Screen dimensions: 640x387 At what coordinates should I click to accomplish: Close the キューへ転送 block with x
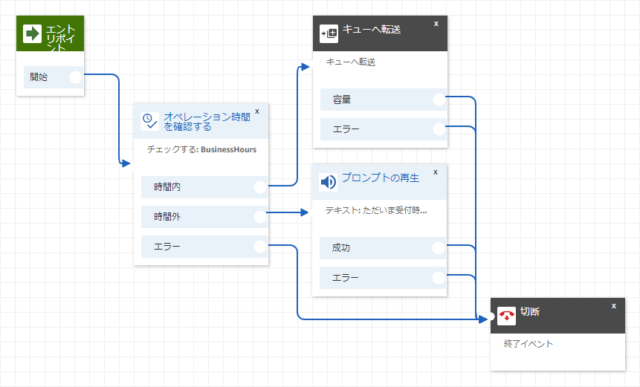436,24
